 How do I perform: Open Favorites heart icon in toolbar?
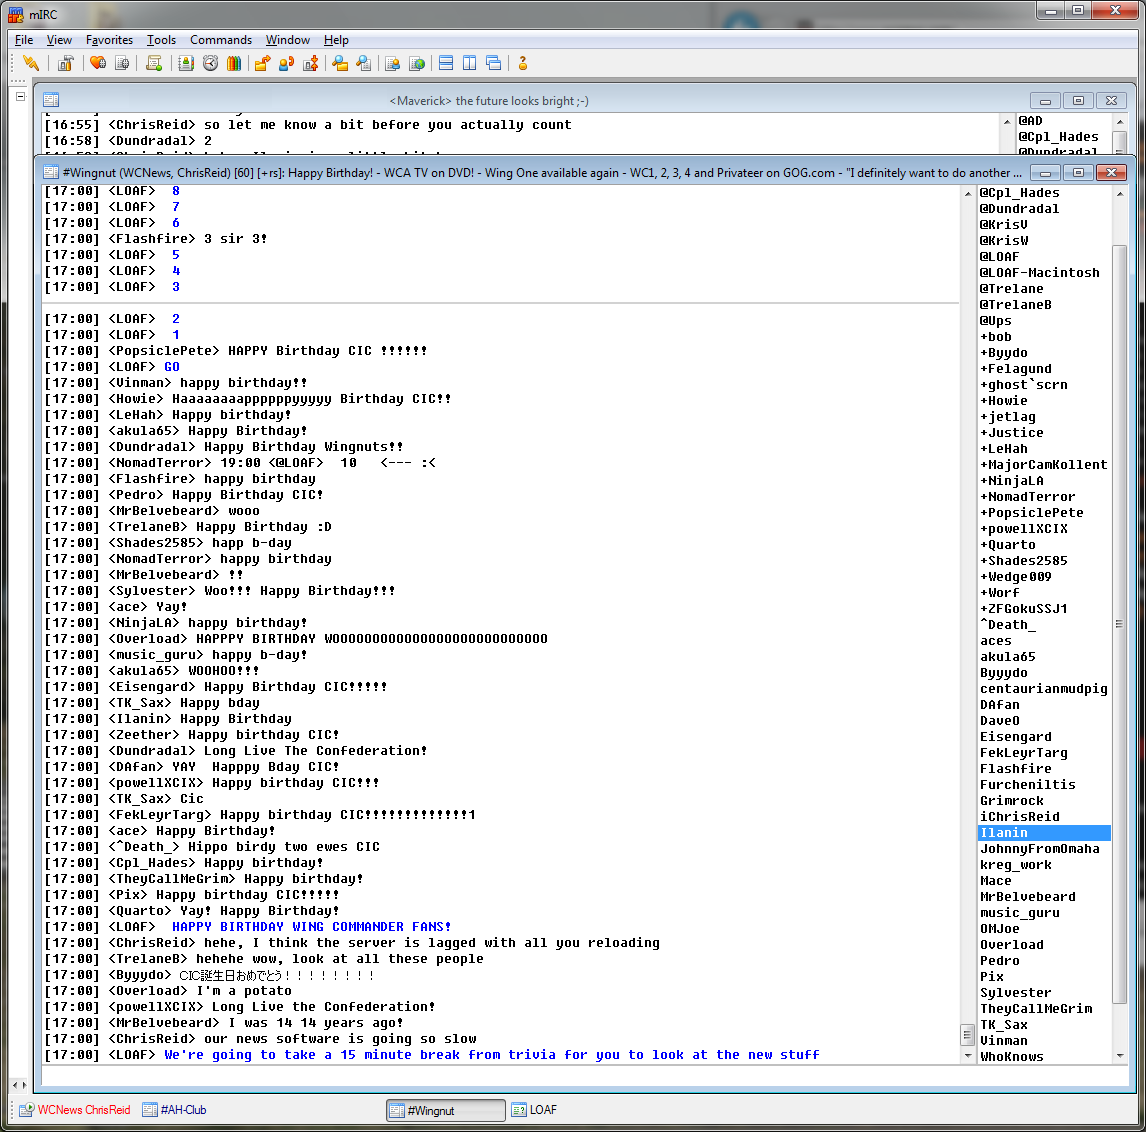pos(98,64)
